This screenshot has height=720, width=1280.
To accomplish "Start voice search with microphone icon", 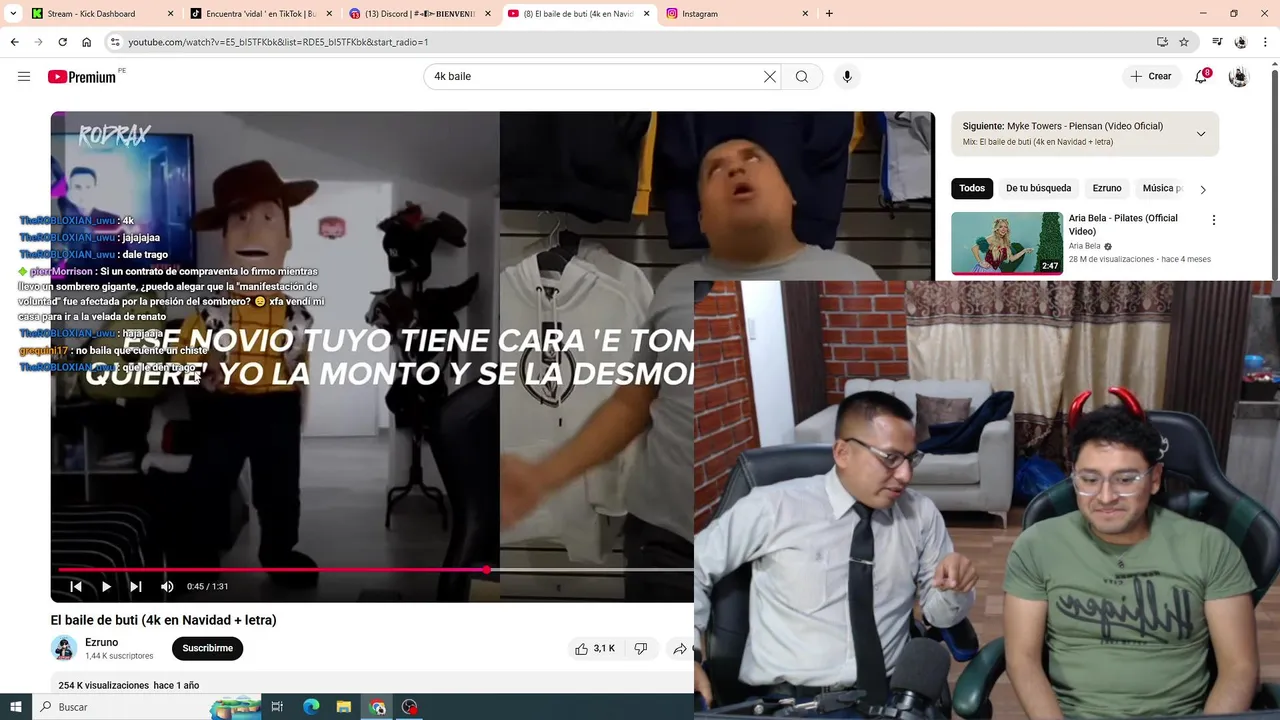I will click(847, 77).
